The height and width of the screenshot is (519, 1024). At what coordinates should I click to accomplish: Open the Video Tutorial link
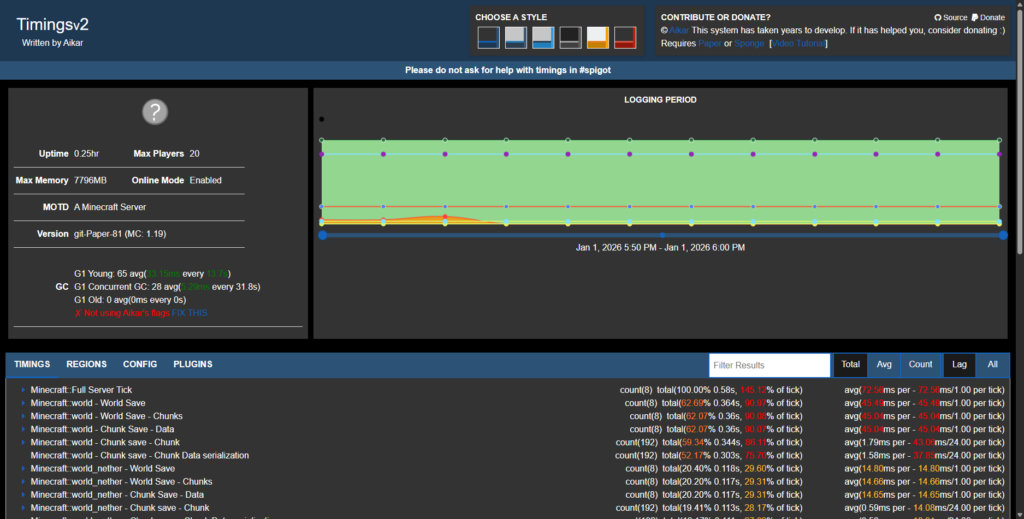798,44
